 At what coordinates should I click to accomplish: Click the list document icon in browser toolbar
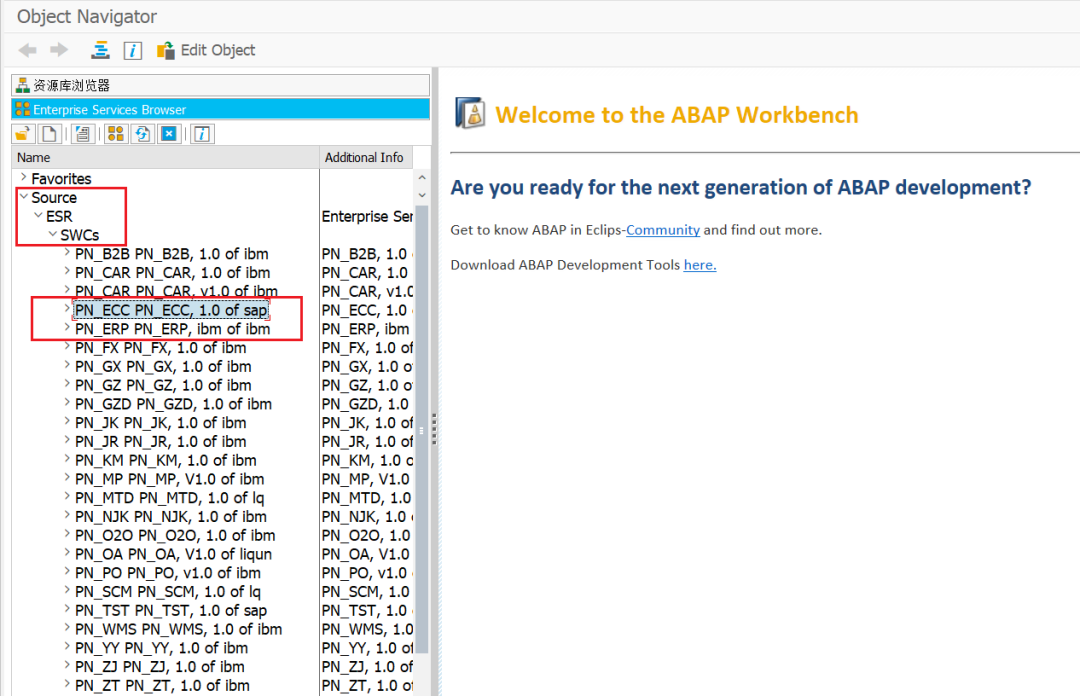(83, 134)
